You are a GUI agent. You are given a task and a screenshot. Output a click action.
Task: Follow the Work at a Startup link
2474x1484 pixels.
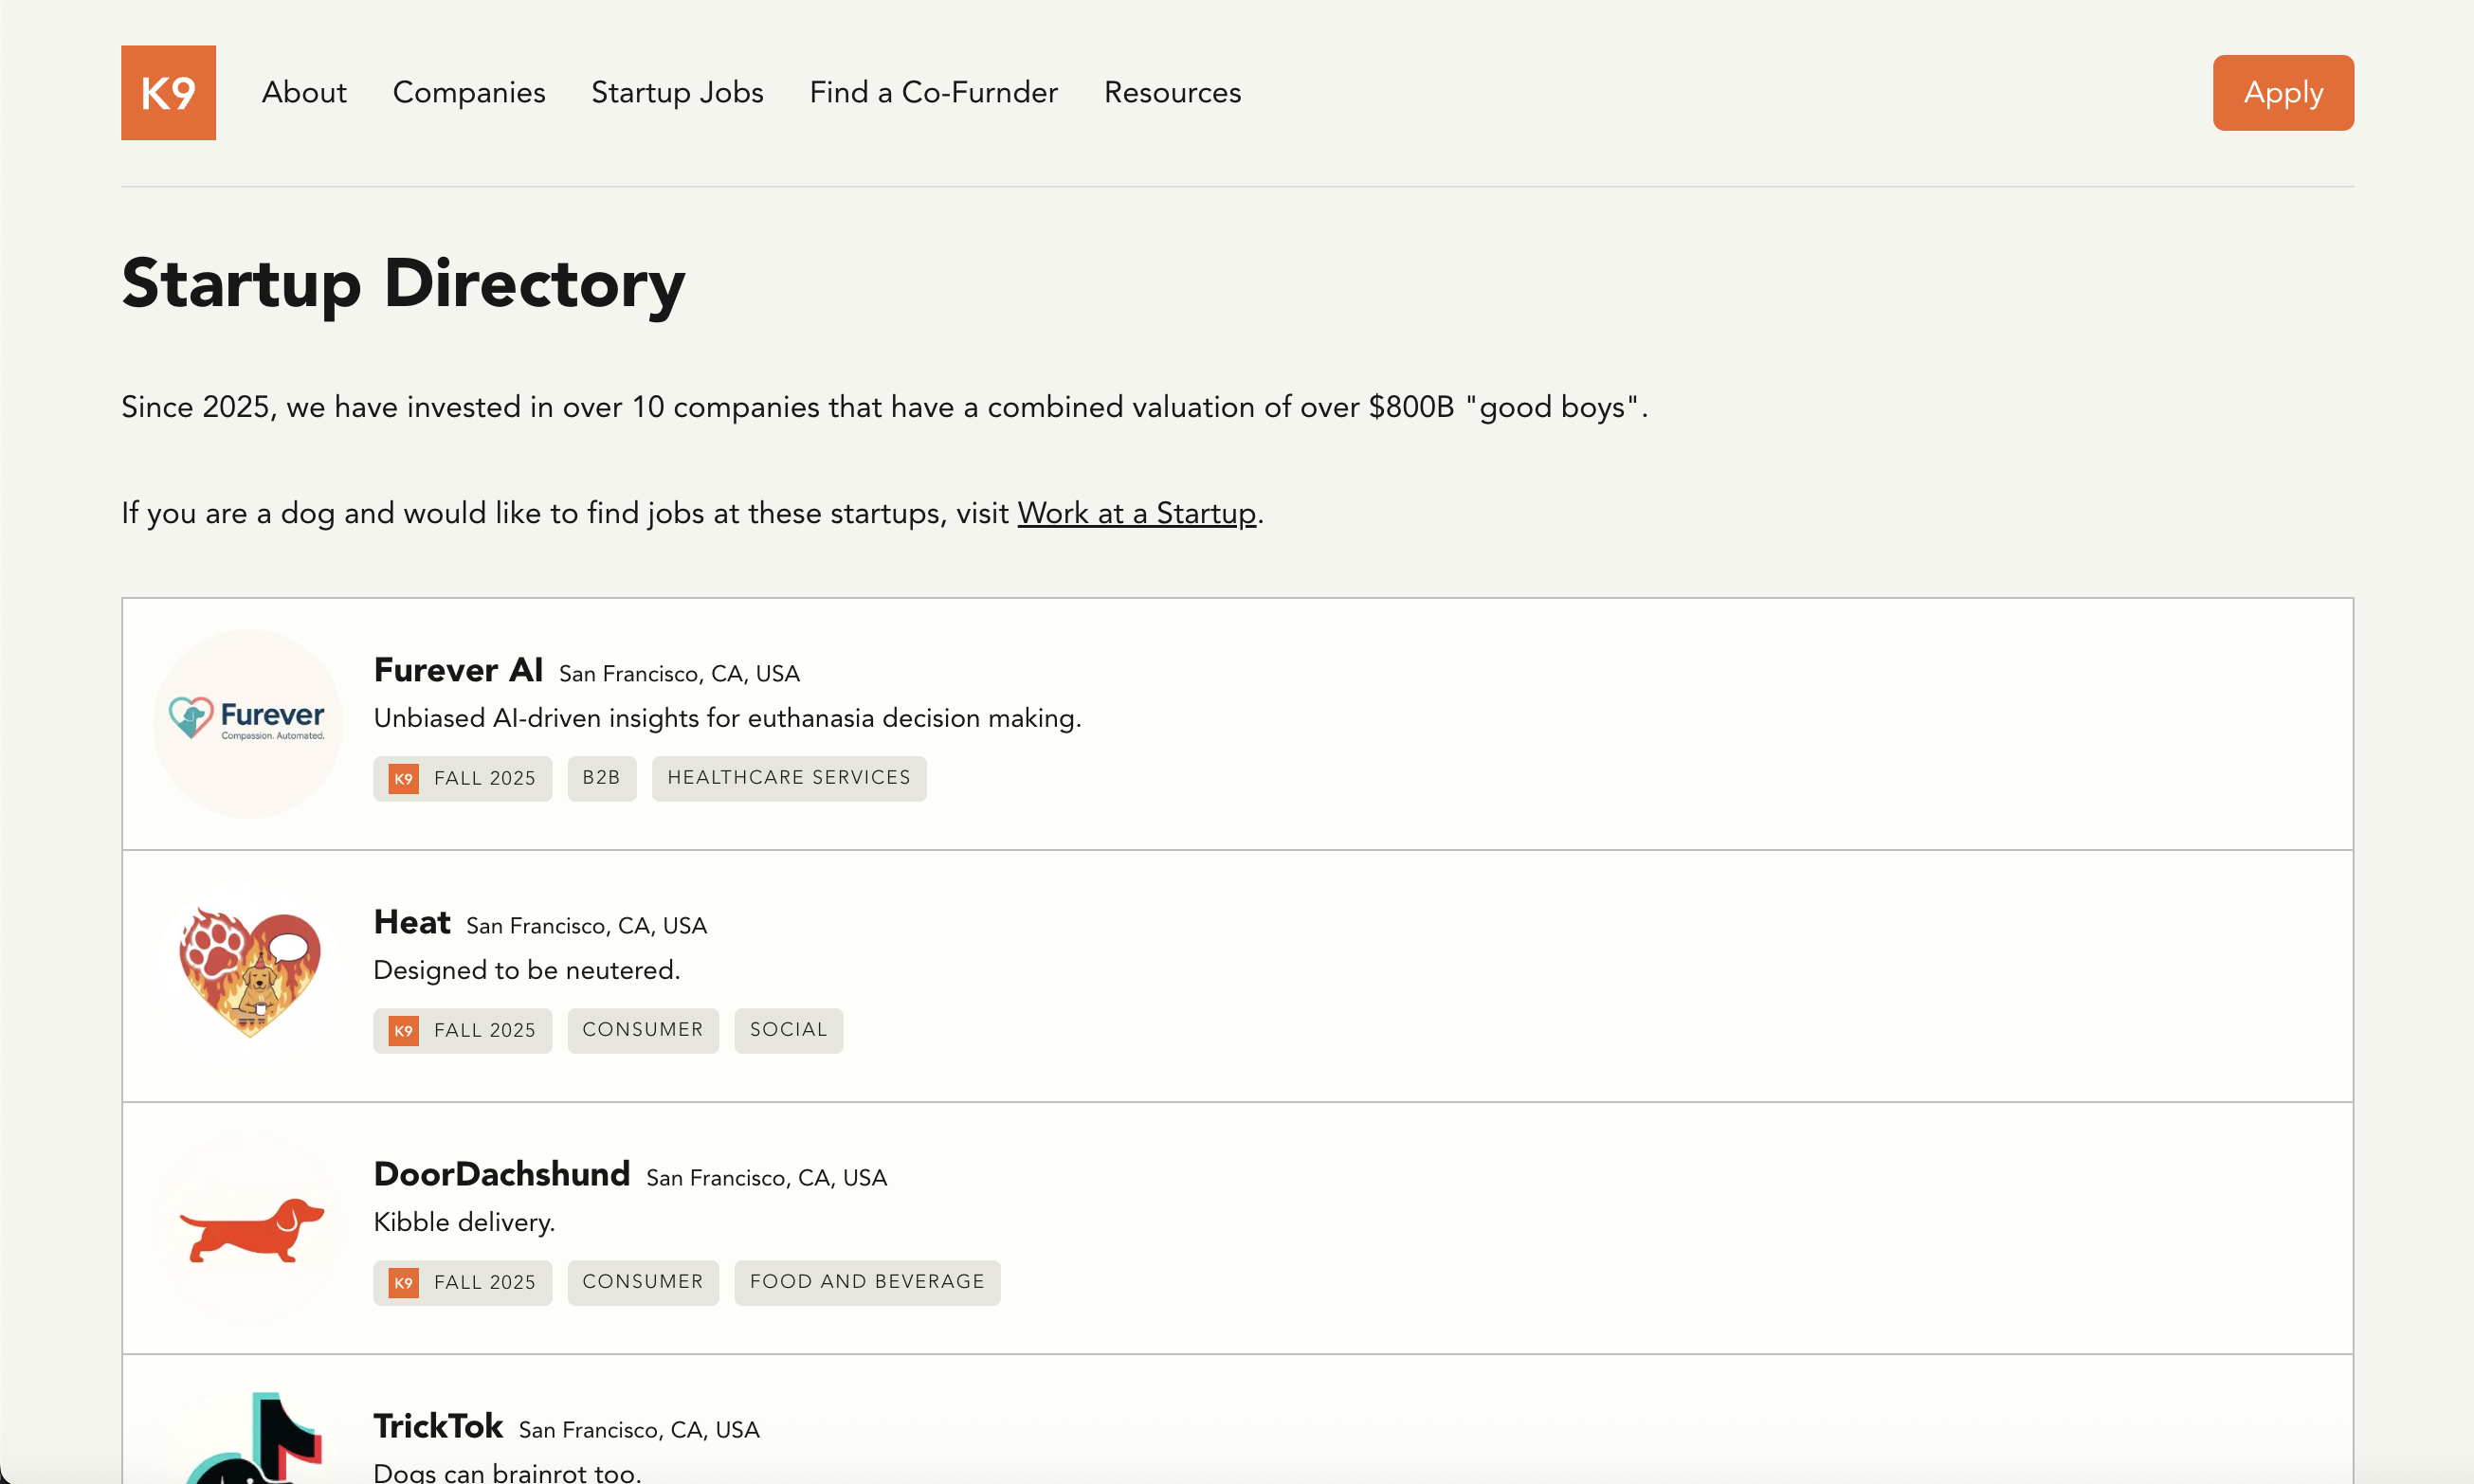pyautogui.click(x=1136, y=513)
